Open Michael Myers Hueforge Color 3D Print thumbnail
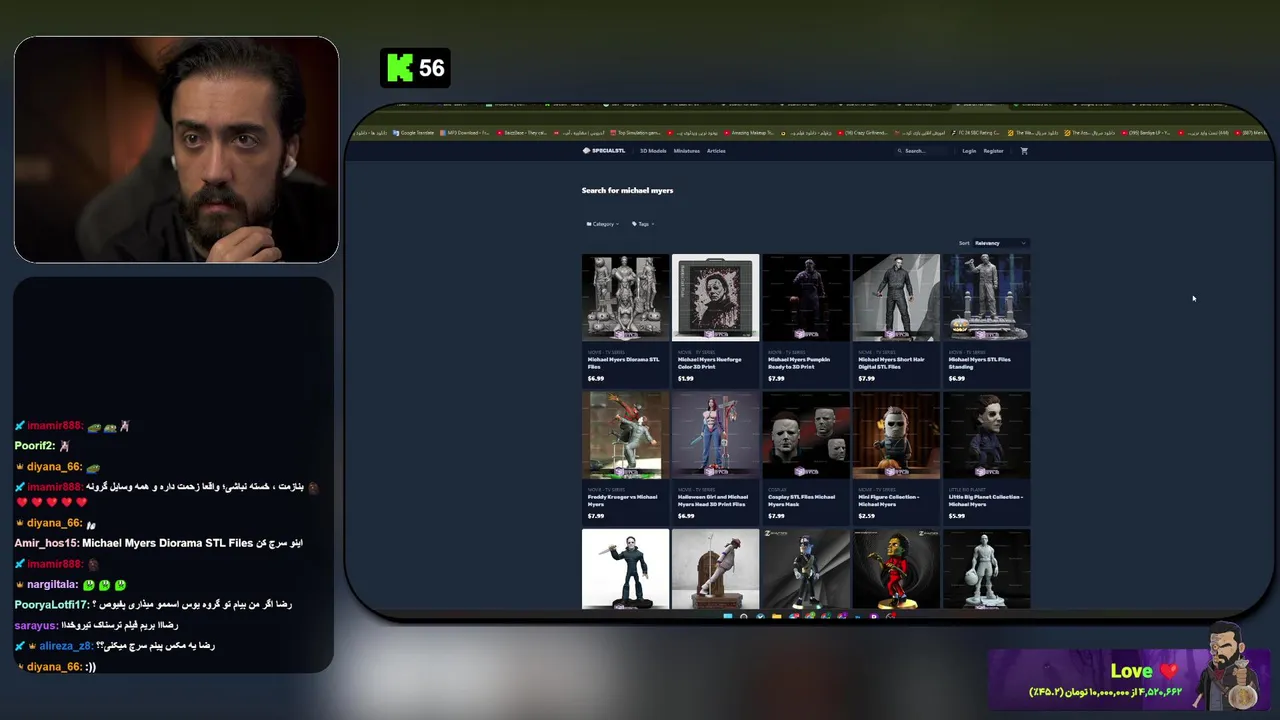This screenshot has width=1280, height=720. click(715, 297)
